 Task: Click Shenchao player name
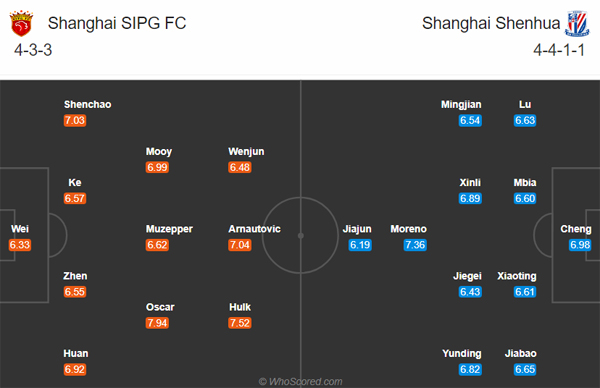[88, 104]
